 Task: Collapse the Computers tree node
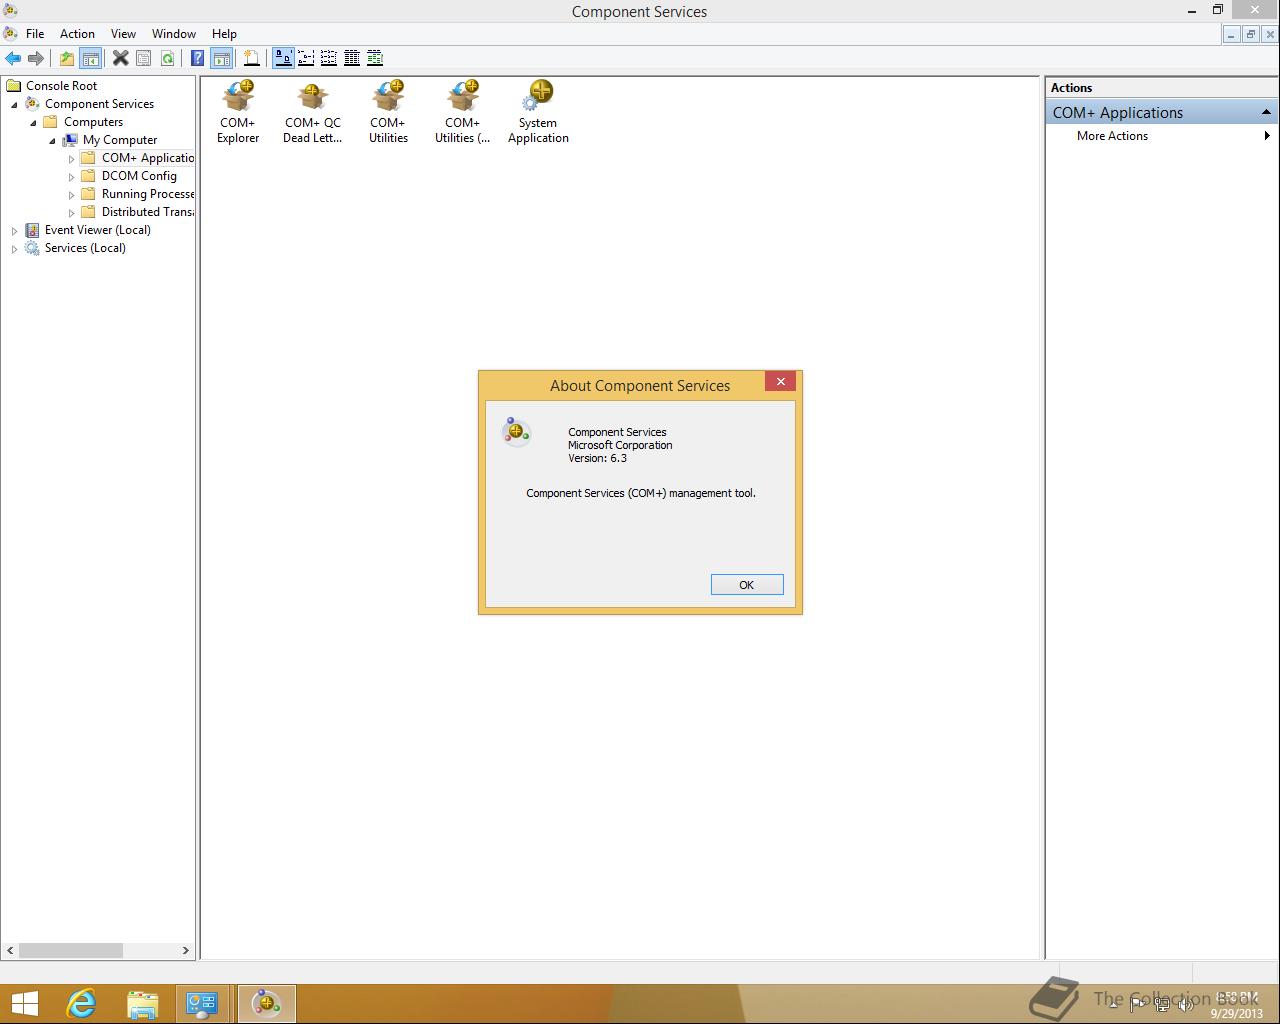pos(33,122)
